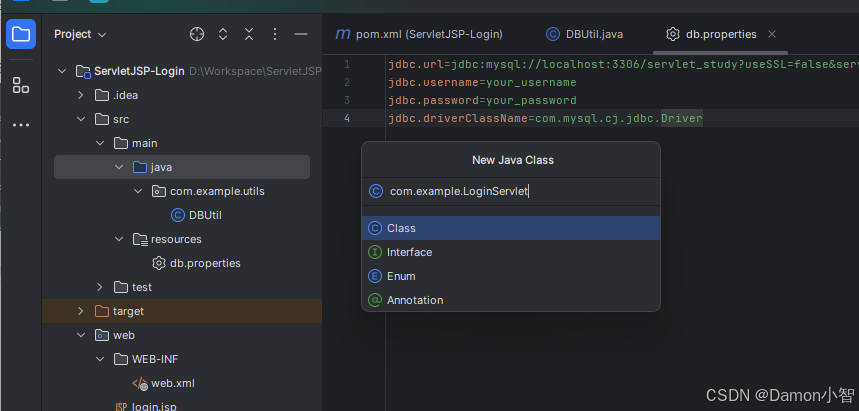Choose Class in New Java Class list
This screenshot has height=411, width=859.
click(511, 228)
